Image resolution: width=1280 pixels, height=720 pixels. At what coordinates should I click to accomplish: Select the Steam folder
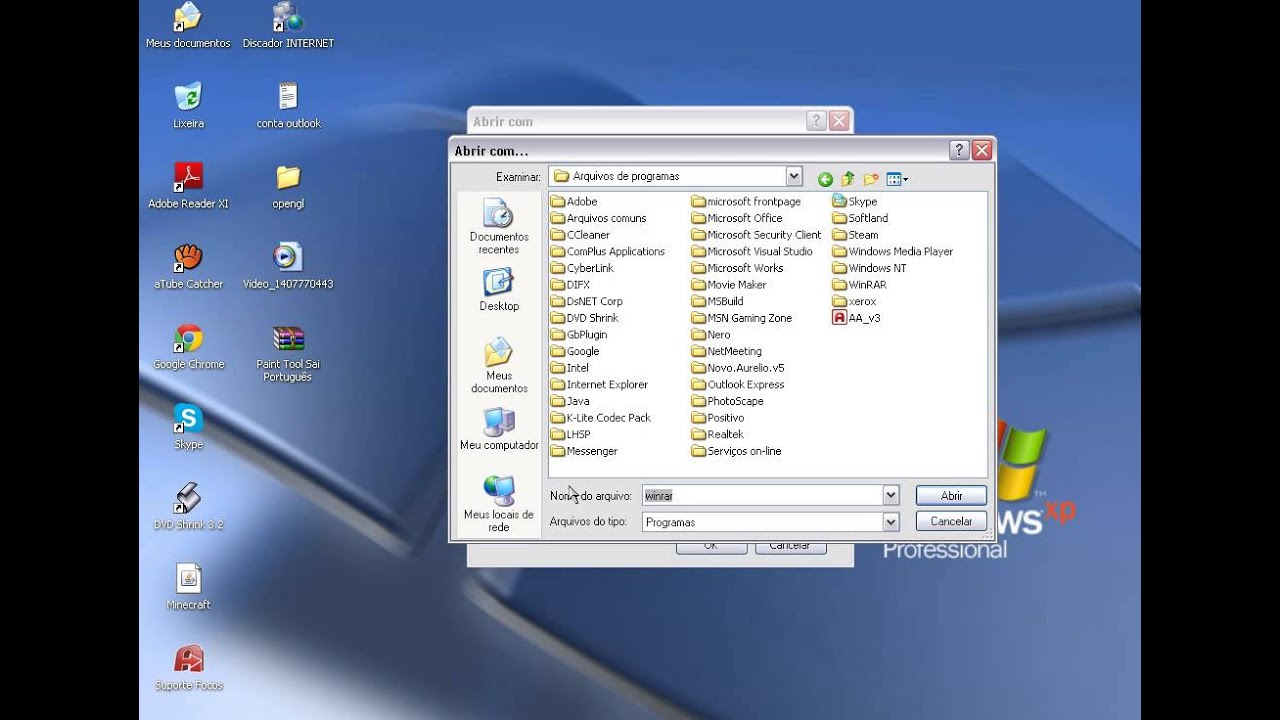click(855, 235)
